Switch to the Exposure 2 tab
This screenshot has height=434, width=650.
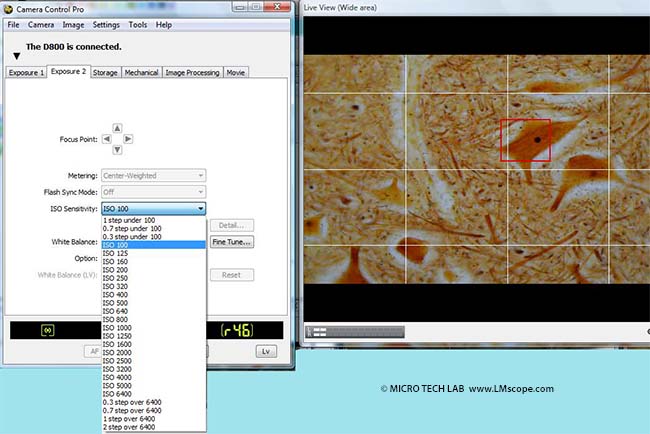68,71
